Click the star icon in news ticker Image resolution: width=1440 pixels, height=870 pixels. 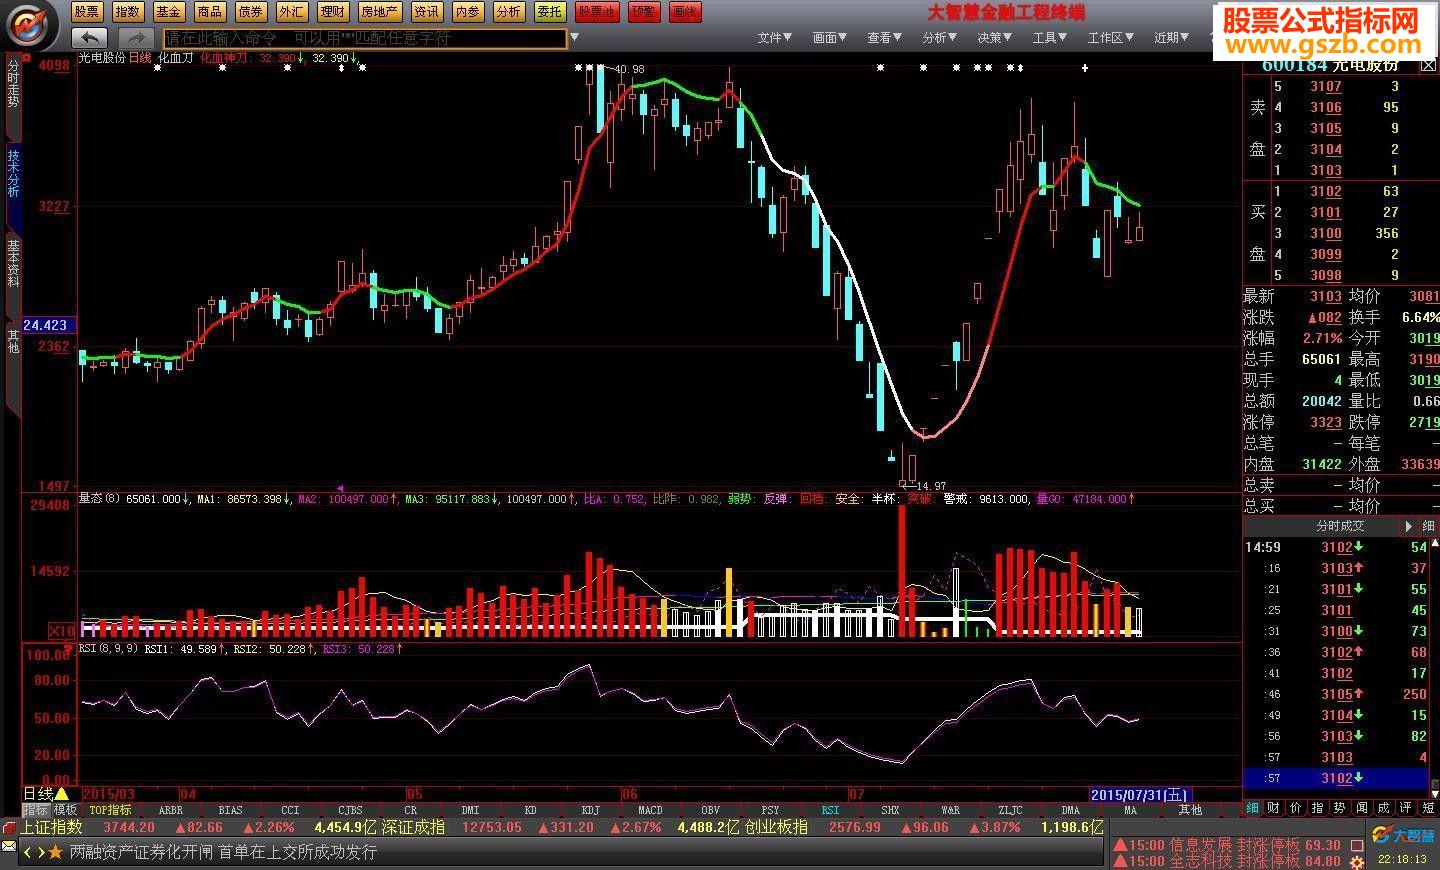(56, 852)
